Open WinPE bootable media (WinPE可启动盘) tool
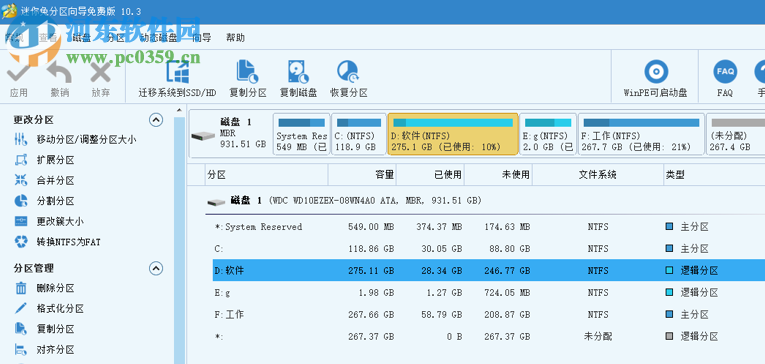Viewport: 765px width, 364px height. (x=655, y=80)
